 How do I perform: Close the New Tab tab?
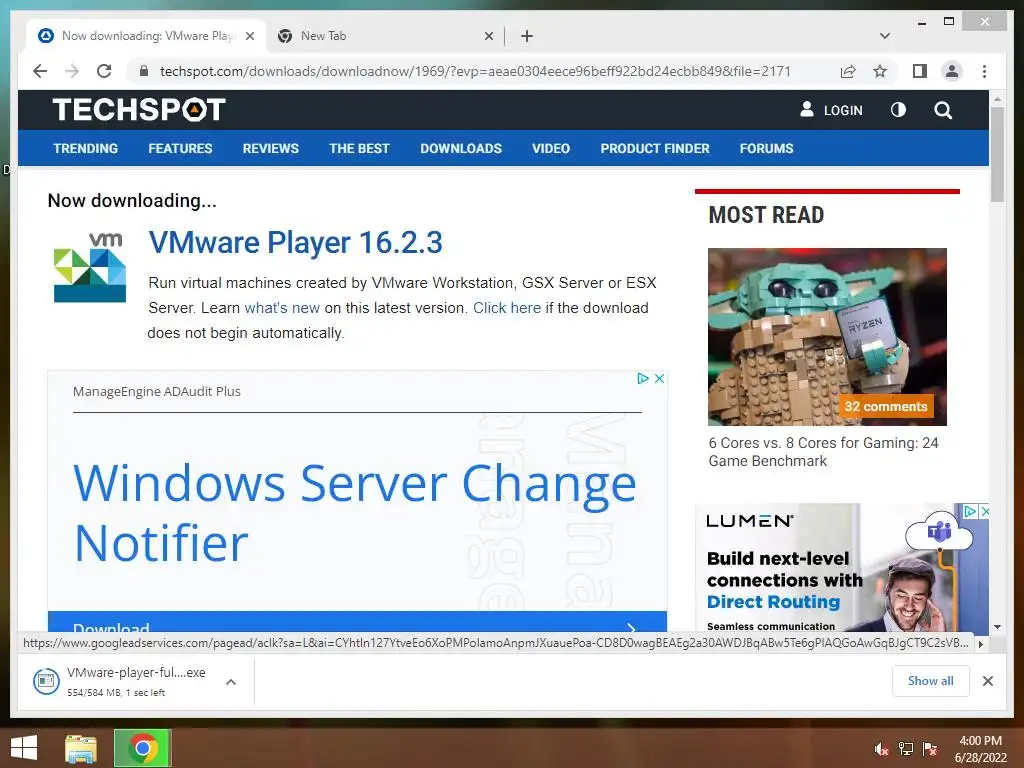488,36
